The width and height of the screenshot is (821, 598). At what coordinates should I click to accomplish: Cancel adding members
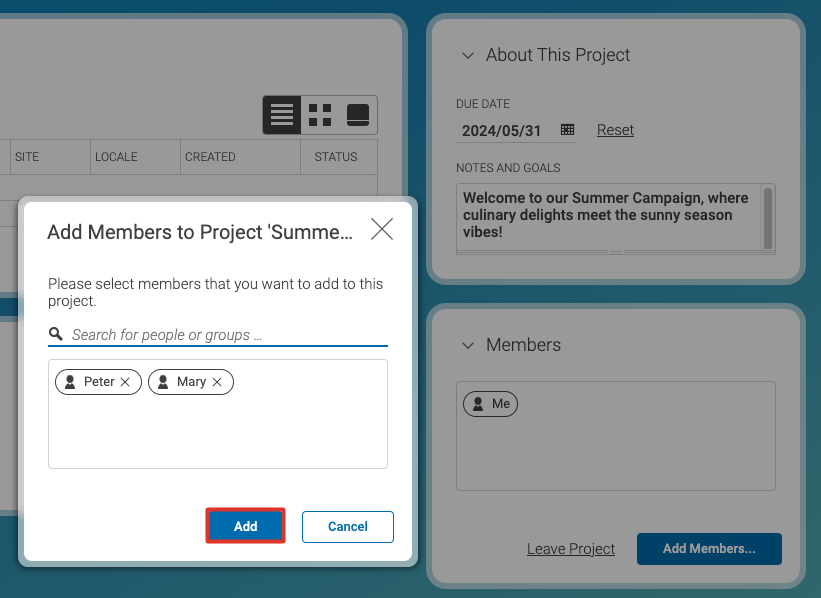pos(348,526)
